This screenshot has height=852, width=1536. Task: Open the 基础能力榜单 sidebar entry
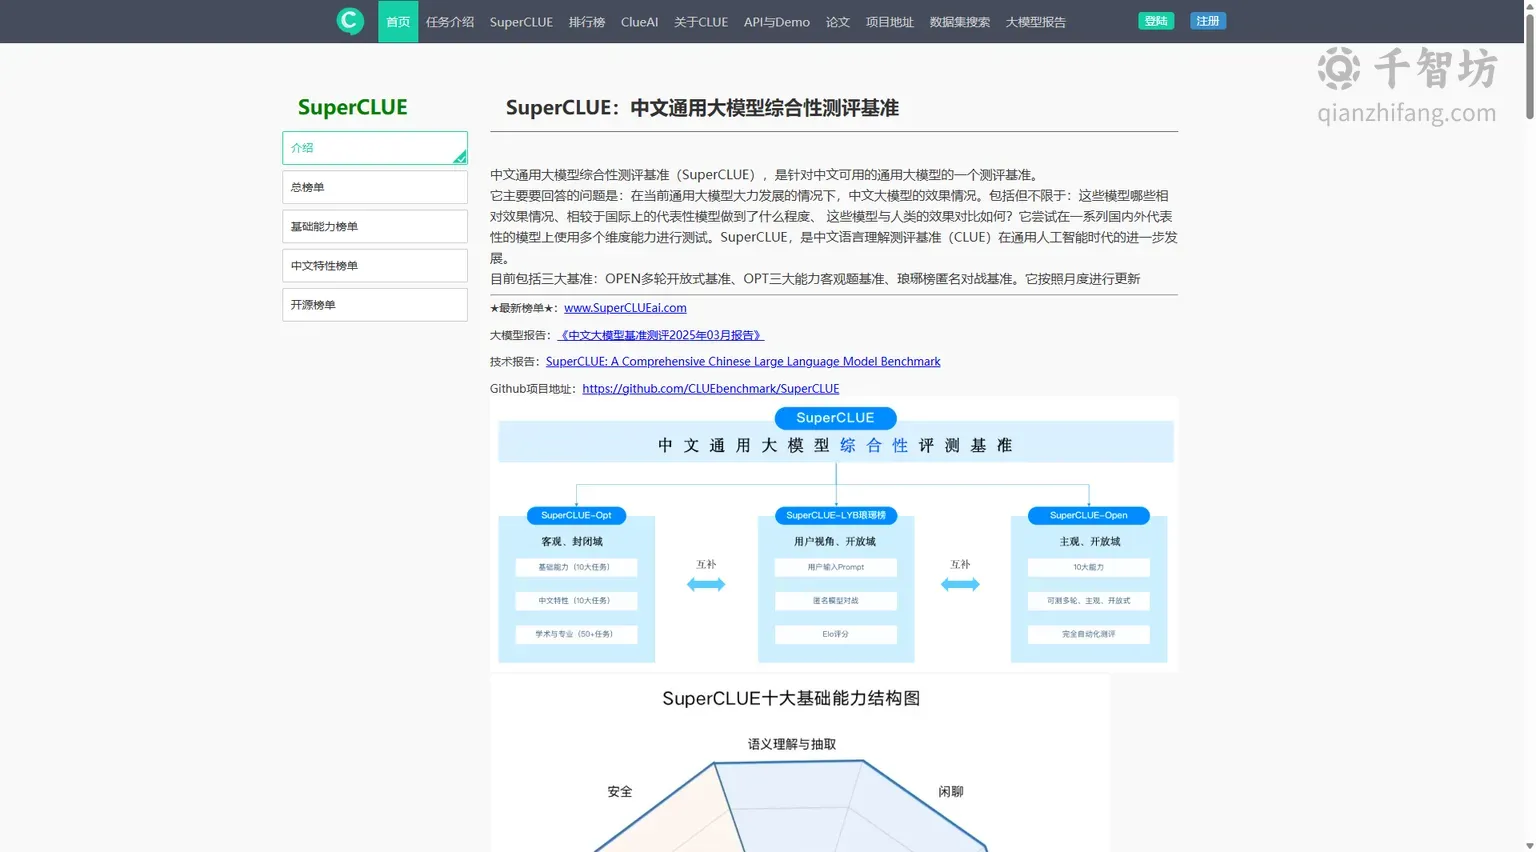point(375,226)
